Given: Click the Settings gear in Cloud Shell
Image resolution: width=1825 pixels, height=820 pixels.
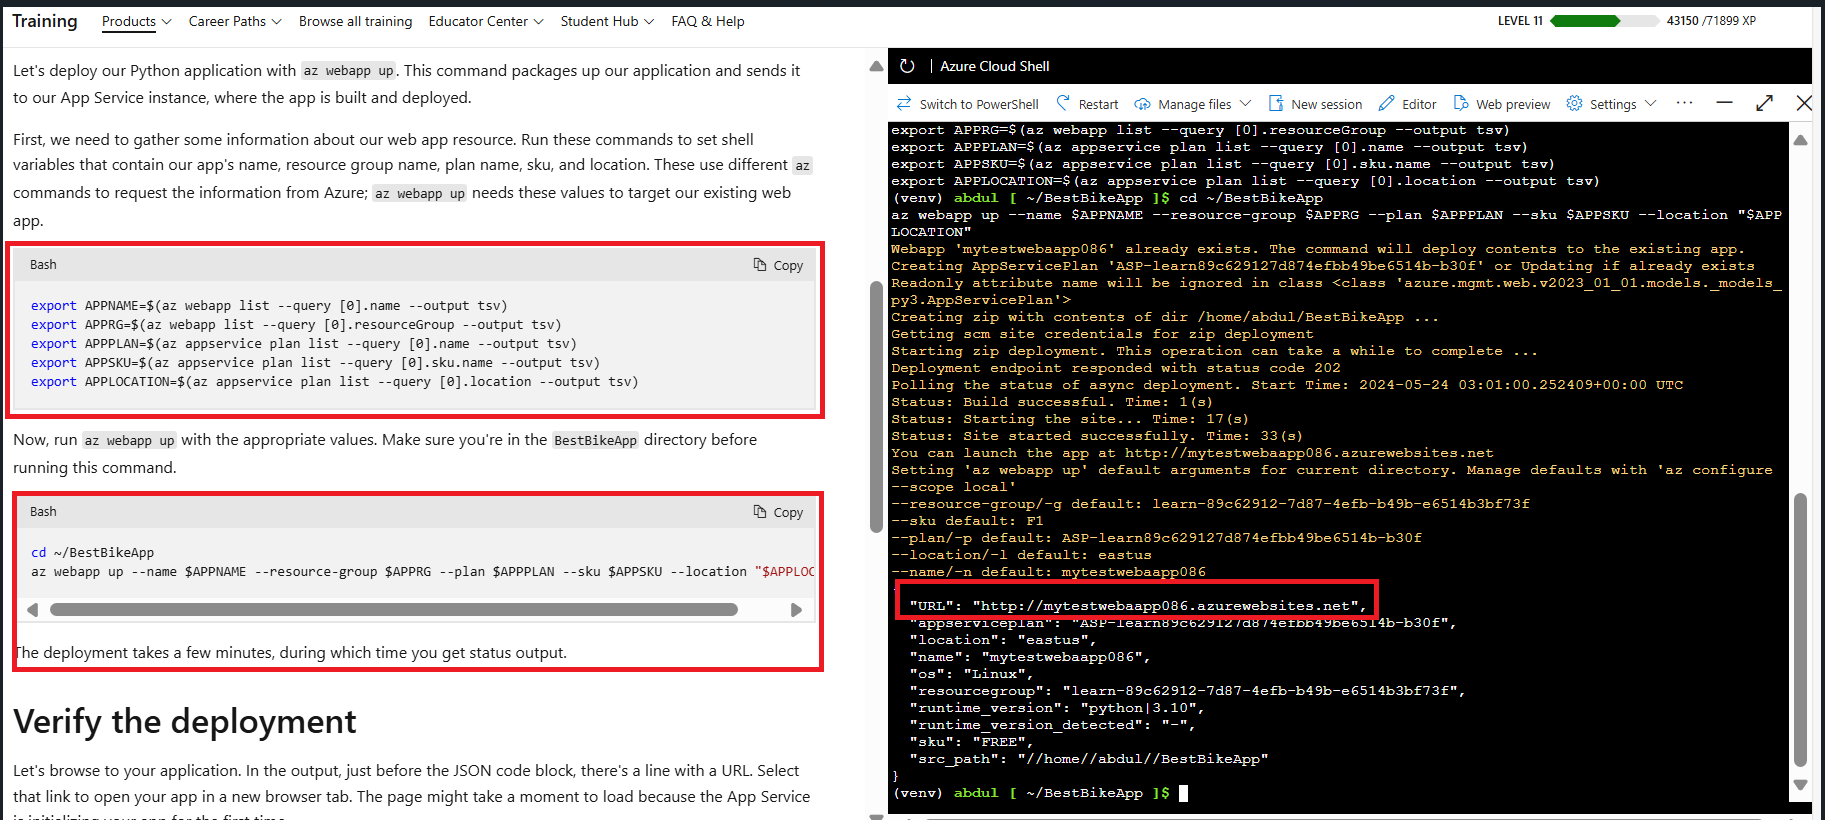Looking at the screenshot, I should point(1574,103).
